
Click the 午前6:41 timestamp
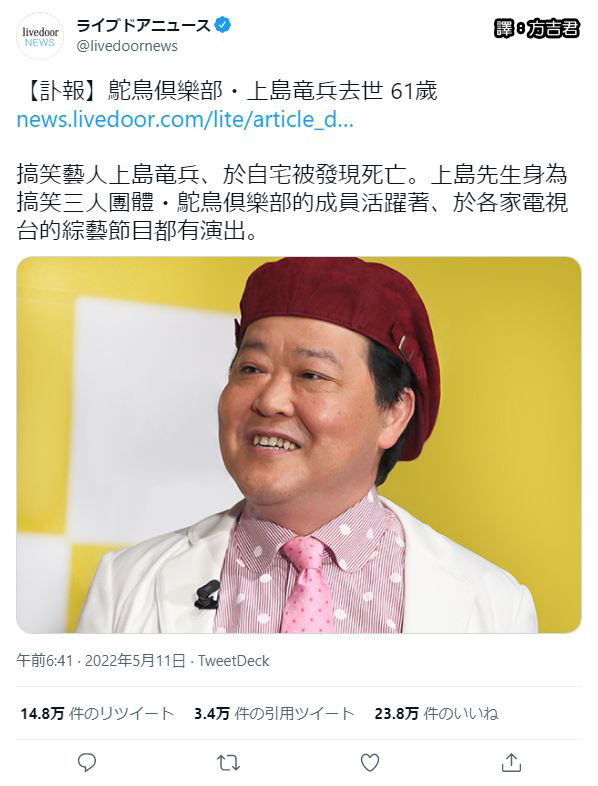tap(45, 661)
